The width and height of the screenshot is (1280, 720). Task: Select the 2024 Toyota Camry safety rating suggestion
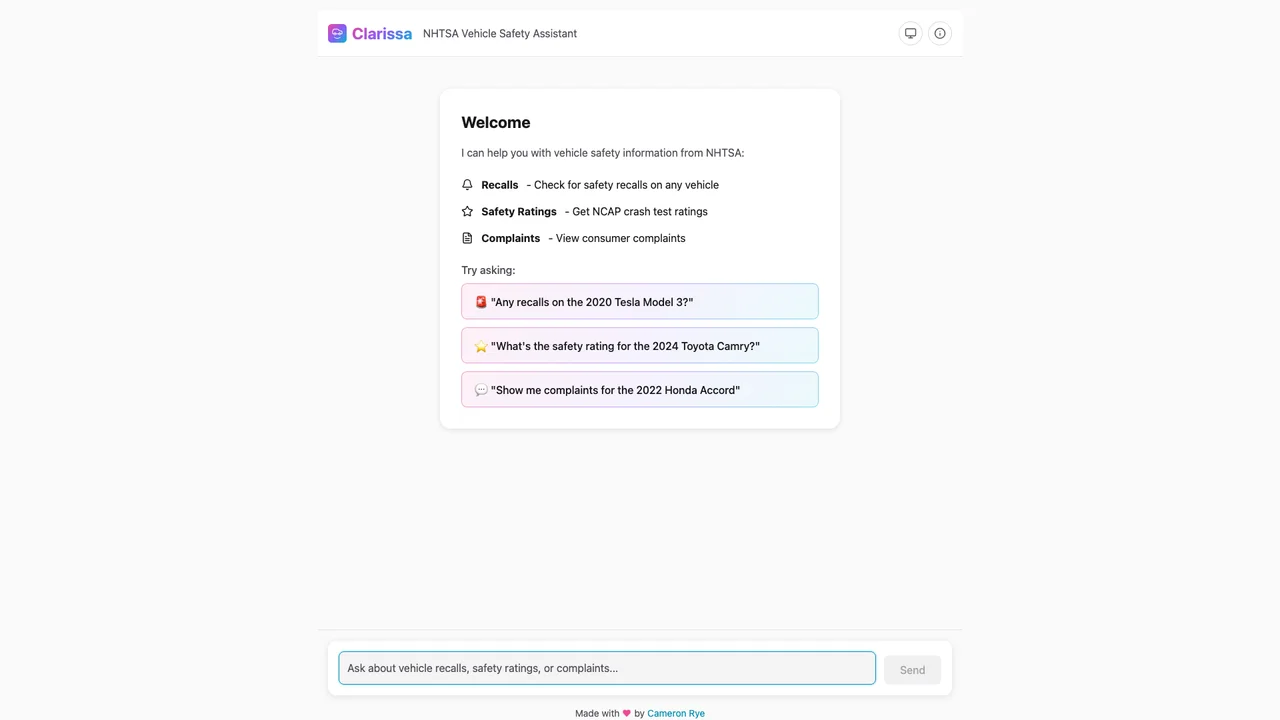[639, 345]
